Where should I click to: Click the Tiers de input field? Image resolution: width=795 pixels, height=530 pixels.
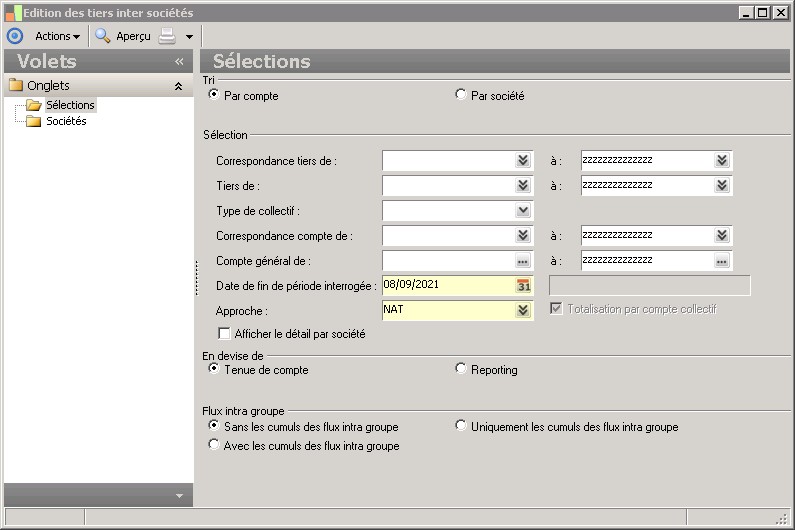[x=447, y=186]
